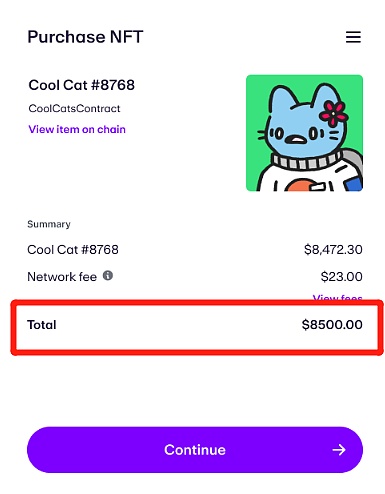Click the Network fee info icon
The height and width of the screenshot is (494, 385).
(107, 276)
